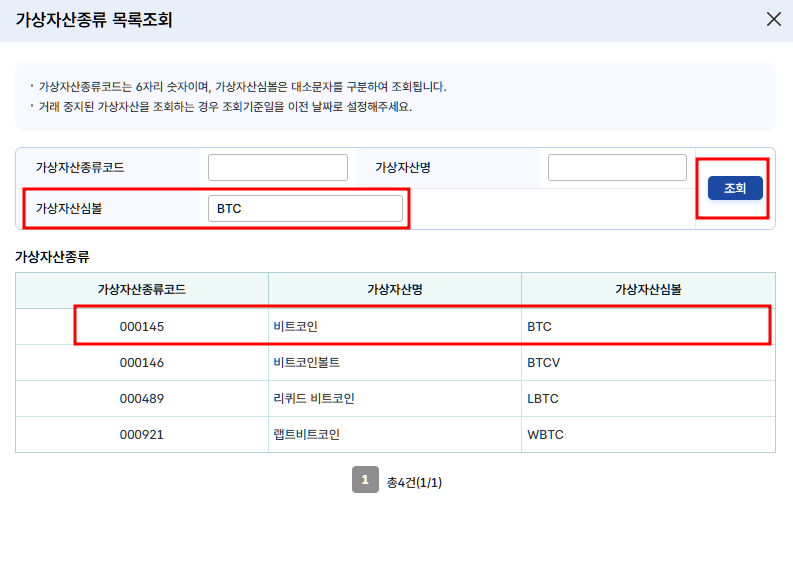Click the 가상자산명 table column header

point(395,290)
